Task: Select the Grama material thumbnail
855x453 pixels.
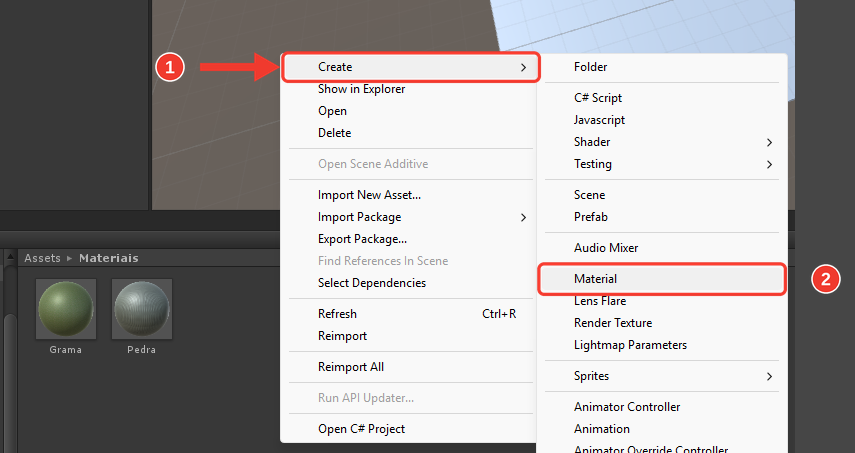Action: tap(66, 309)
